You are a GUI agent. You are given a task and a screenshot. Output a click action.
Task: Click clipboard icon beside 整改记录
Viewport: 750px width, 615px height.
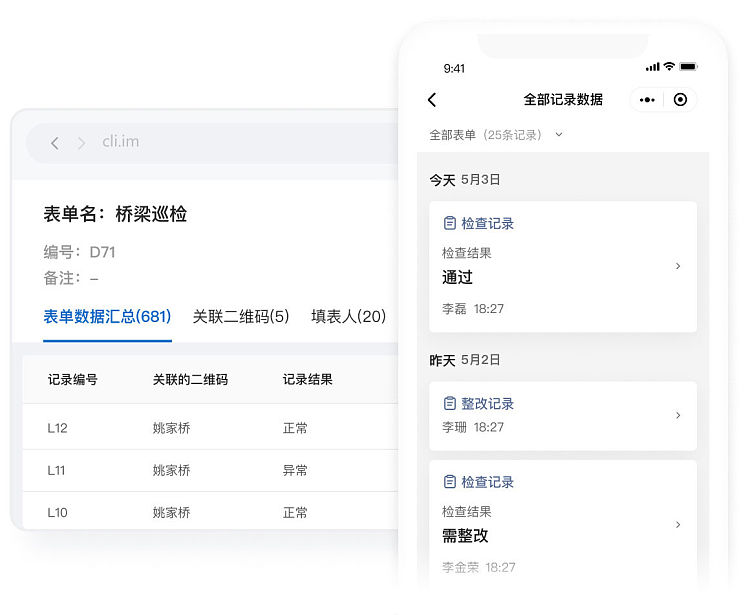pos(449,403)
